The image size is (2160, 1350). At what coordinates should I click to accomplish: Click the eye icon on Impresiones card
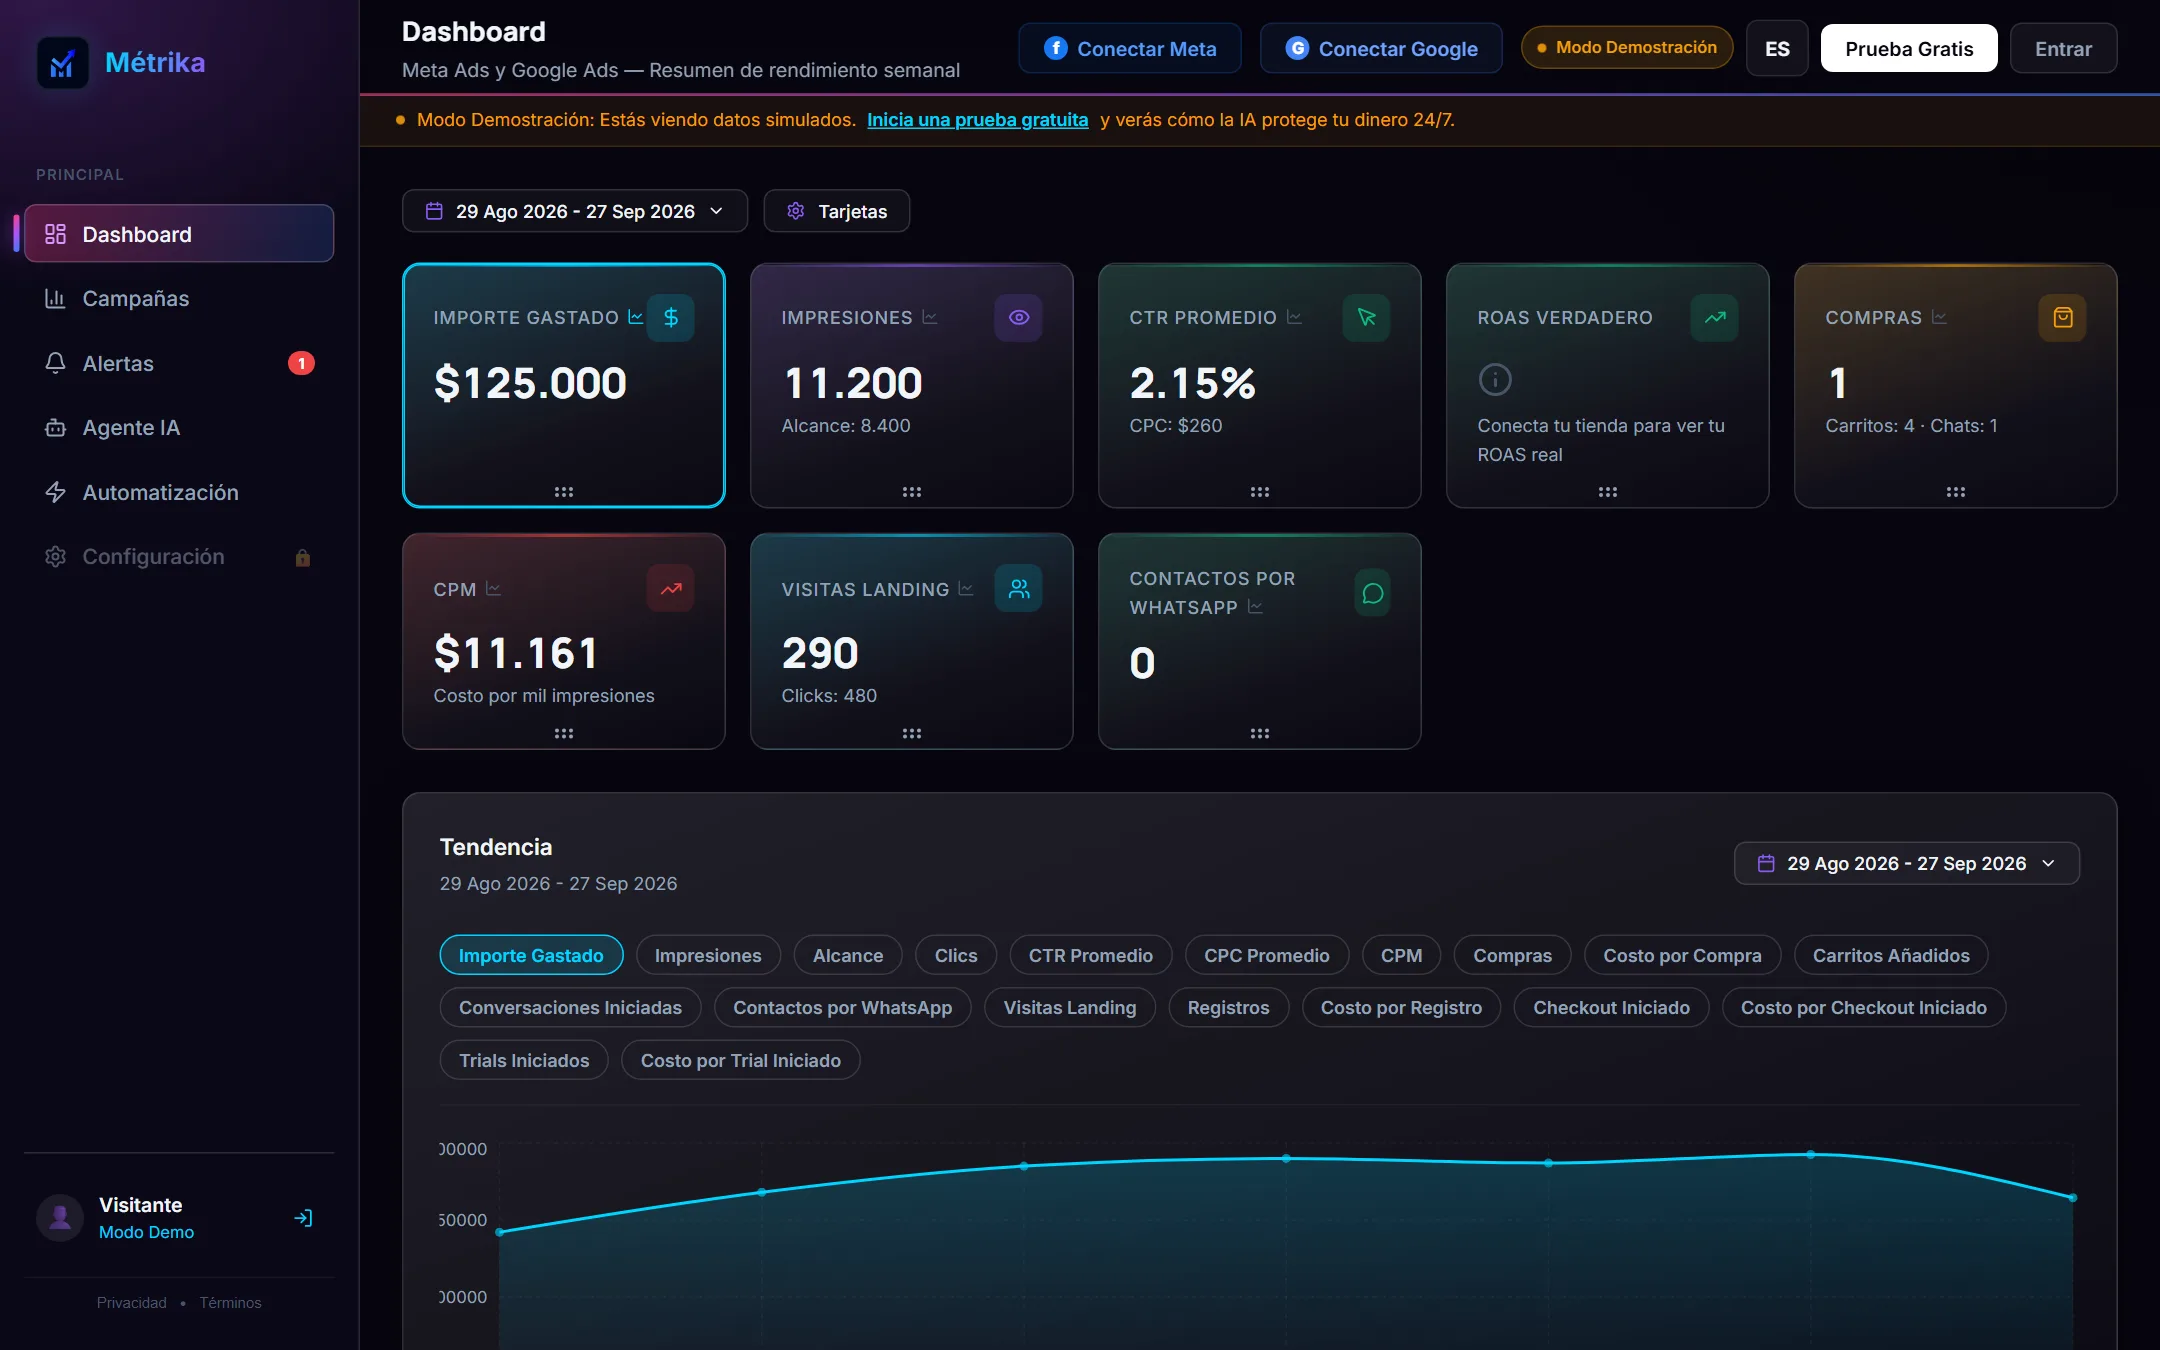[1019, 317]
